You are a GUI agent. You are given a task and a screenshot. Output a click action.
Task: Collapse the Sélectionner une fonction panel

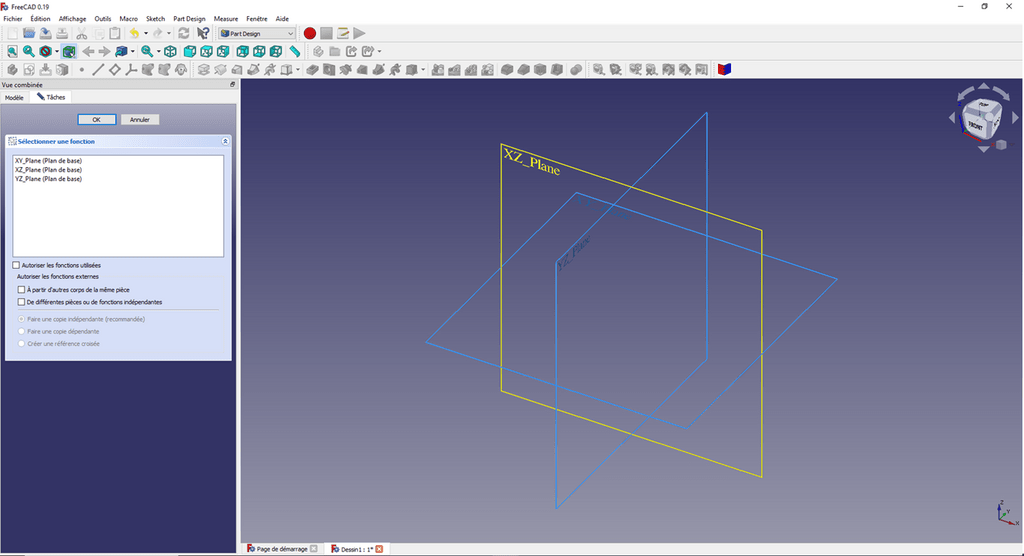click(225, 141)
